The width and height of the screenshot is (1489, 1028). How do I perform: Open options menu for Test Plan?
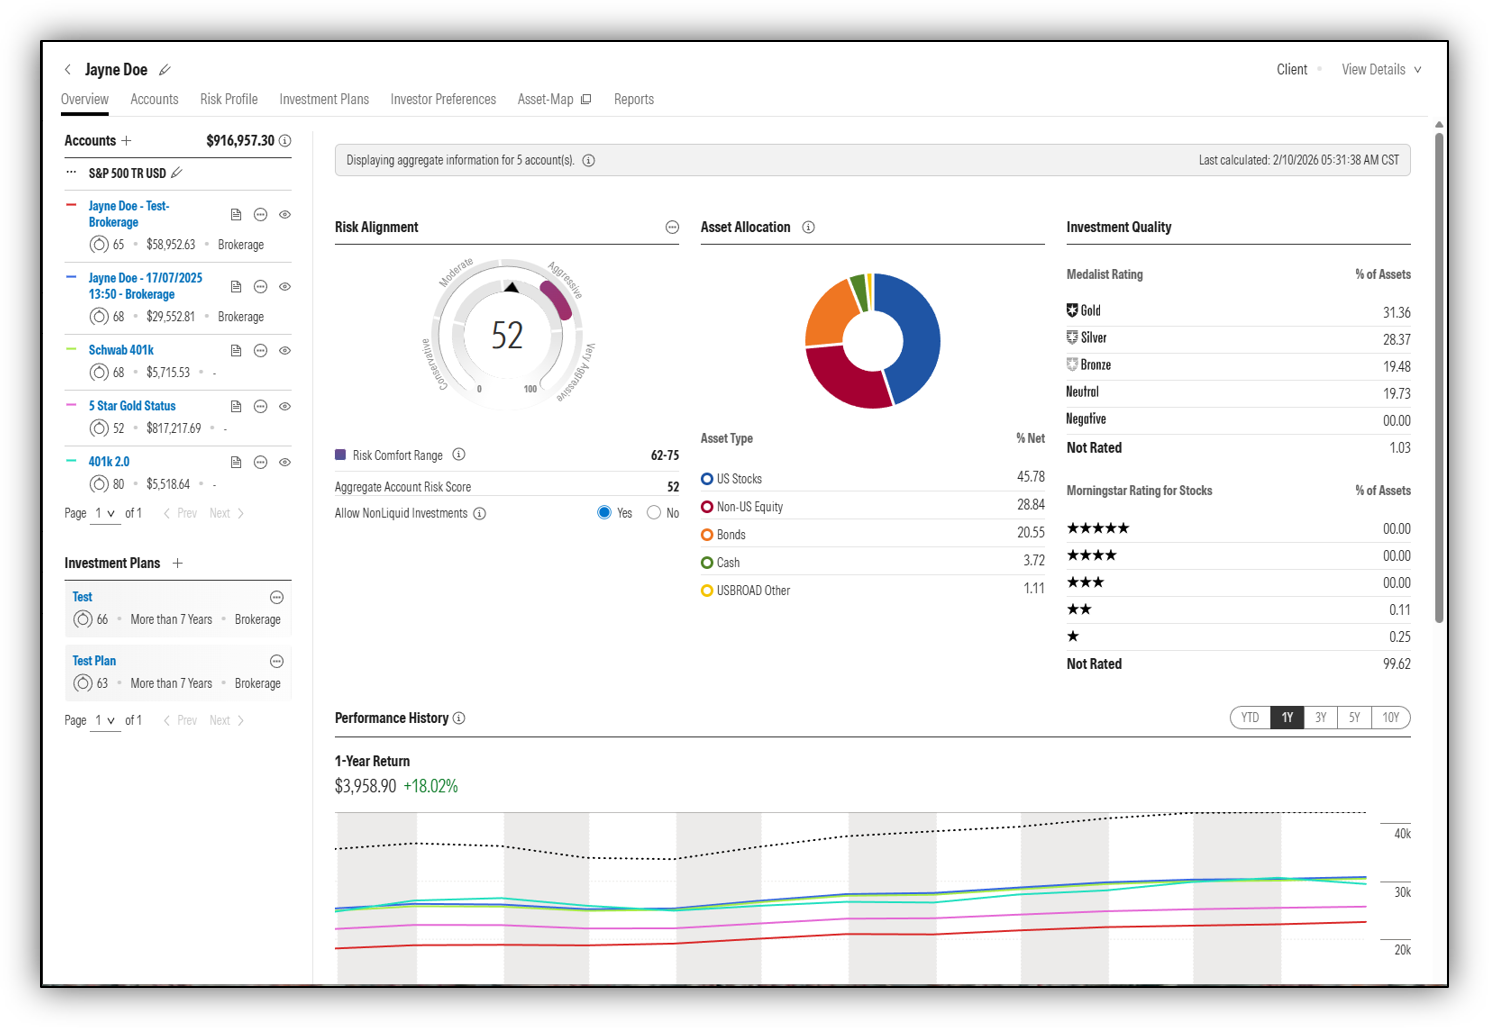coord(277,662)
